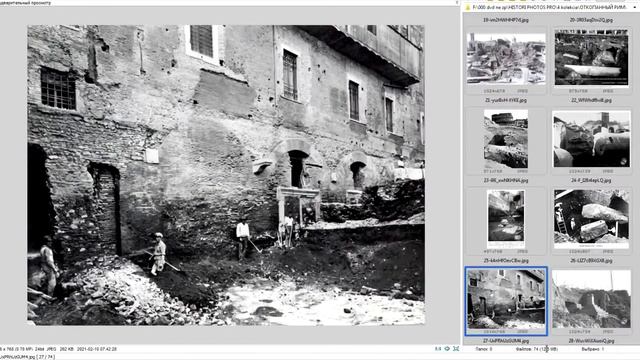Click the folder icon in the path bar
This screenshot has width=640, height=360.
click(468, 7)
